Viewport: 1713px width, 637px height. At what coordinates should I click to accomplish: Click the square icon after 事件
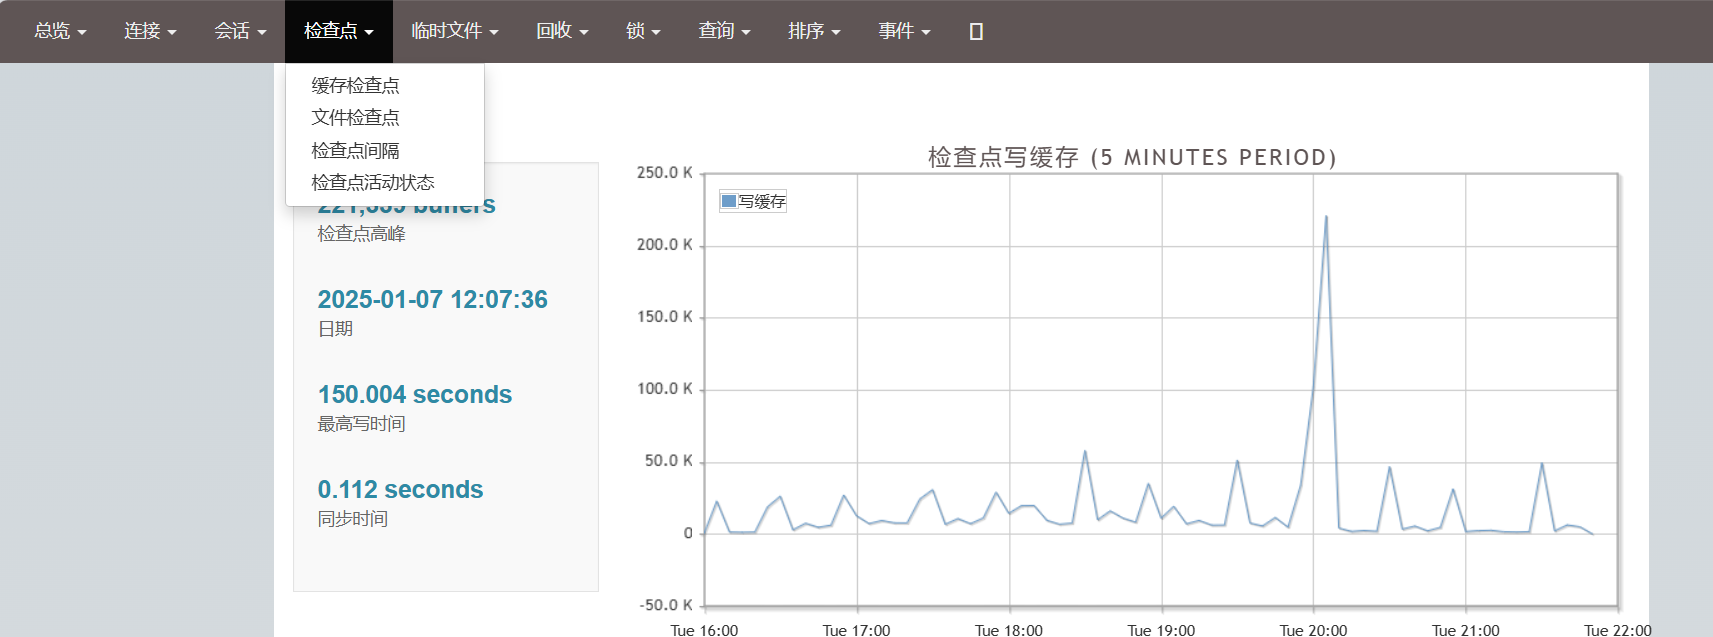[x=976, y=32]
